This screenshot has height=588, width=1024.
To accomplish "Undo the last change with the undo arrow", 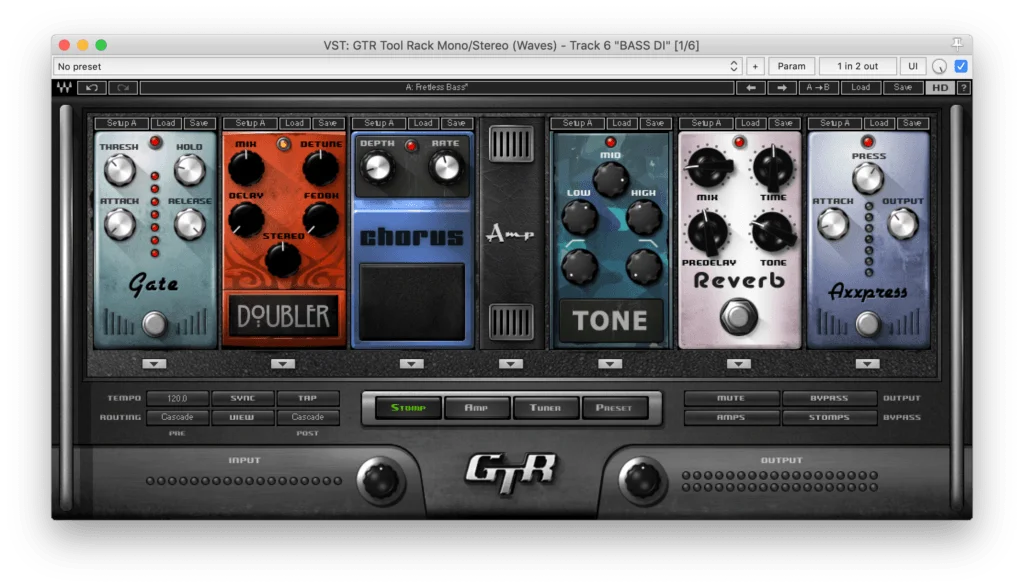I will point(91,88).
